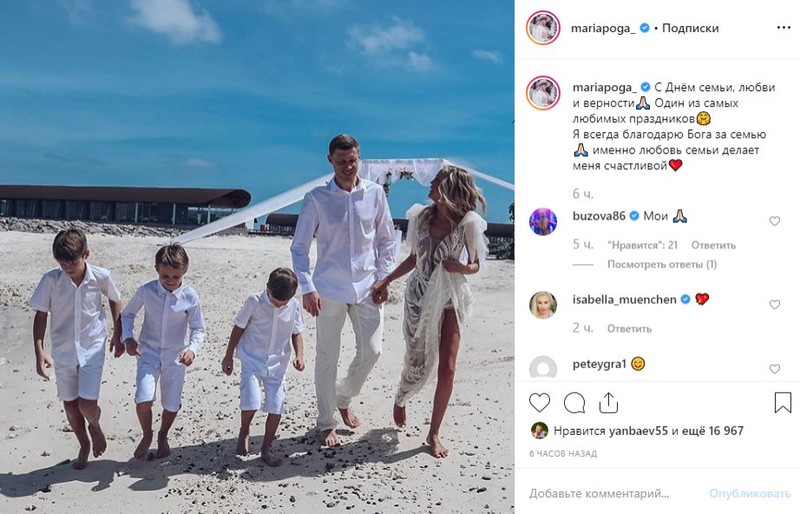
Task: Save the post with the bookmark icon
Action: coord(783,403)
